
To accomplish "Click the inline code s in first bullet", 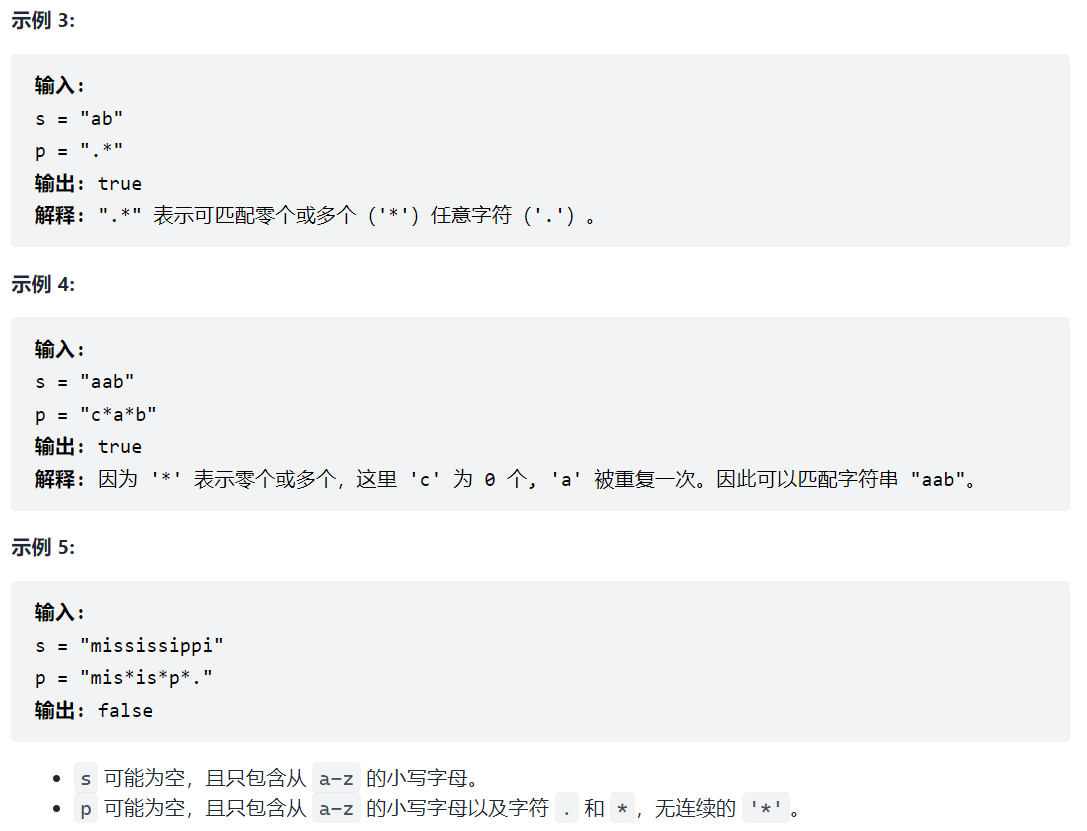I will point(85,778).
